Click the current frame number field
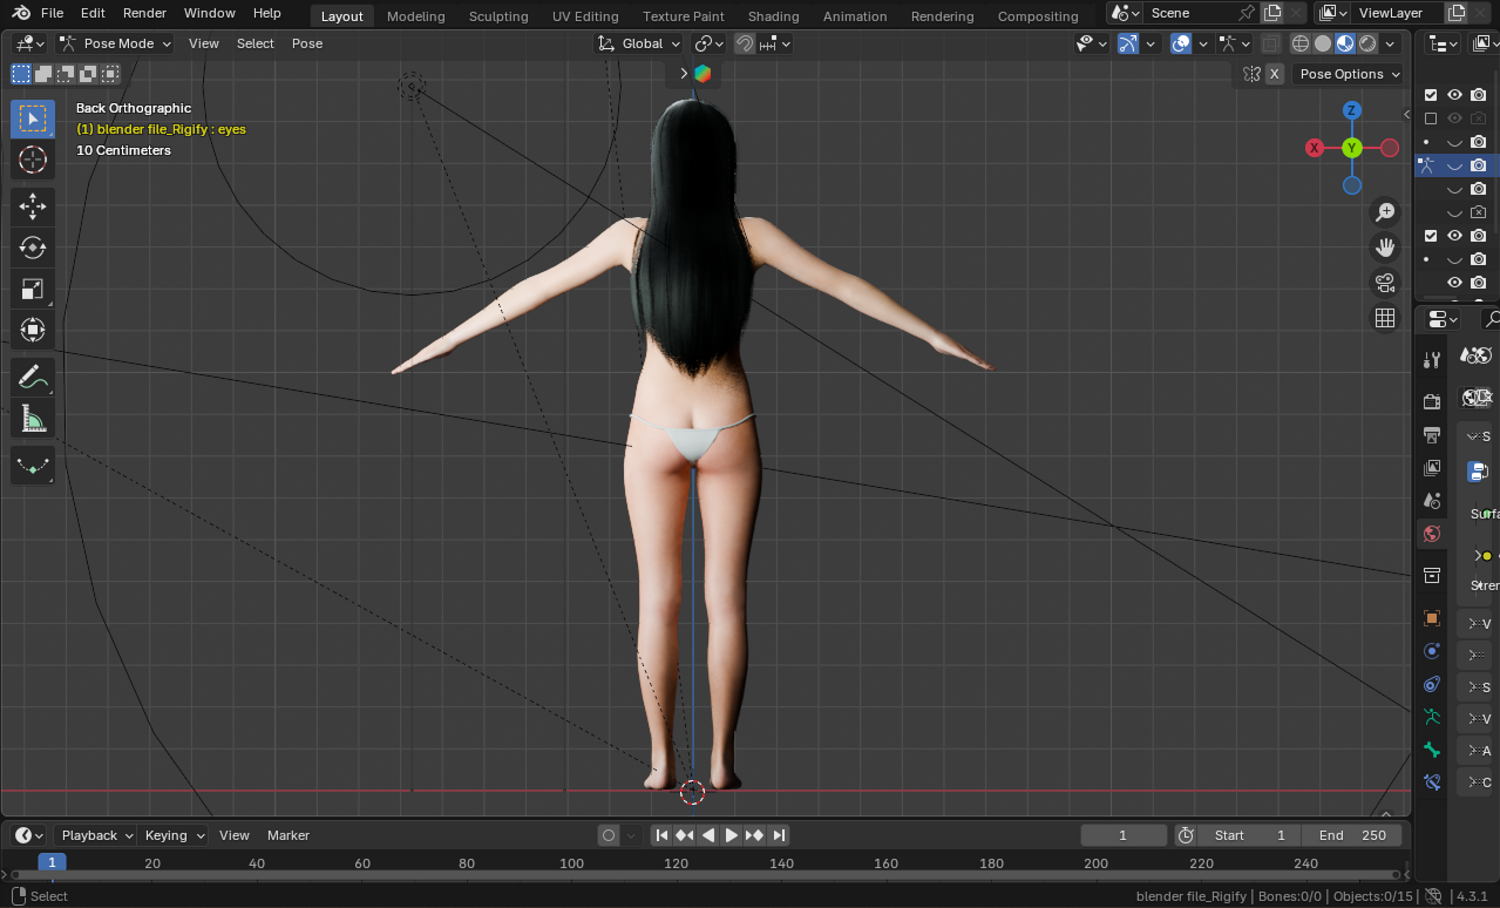This screenshot has width=1500, height=908. (1123, 835)
